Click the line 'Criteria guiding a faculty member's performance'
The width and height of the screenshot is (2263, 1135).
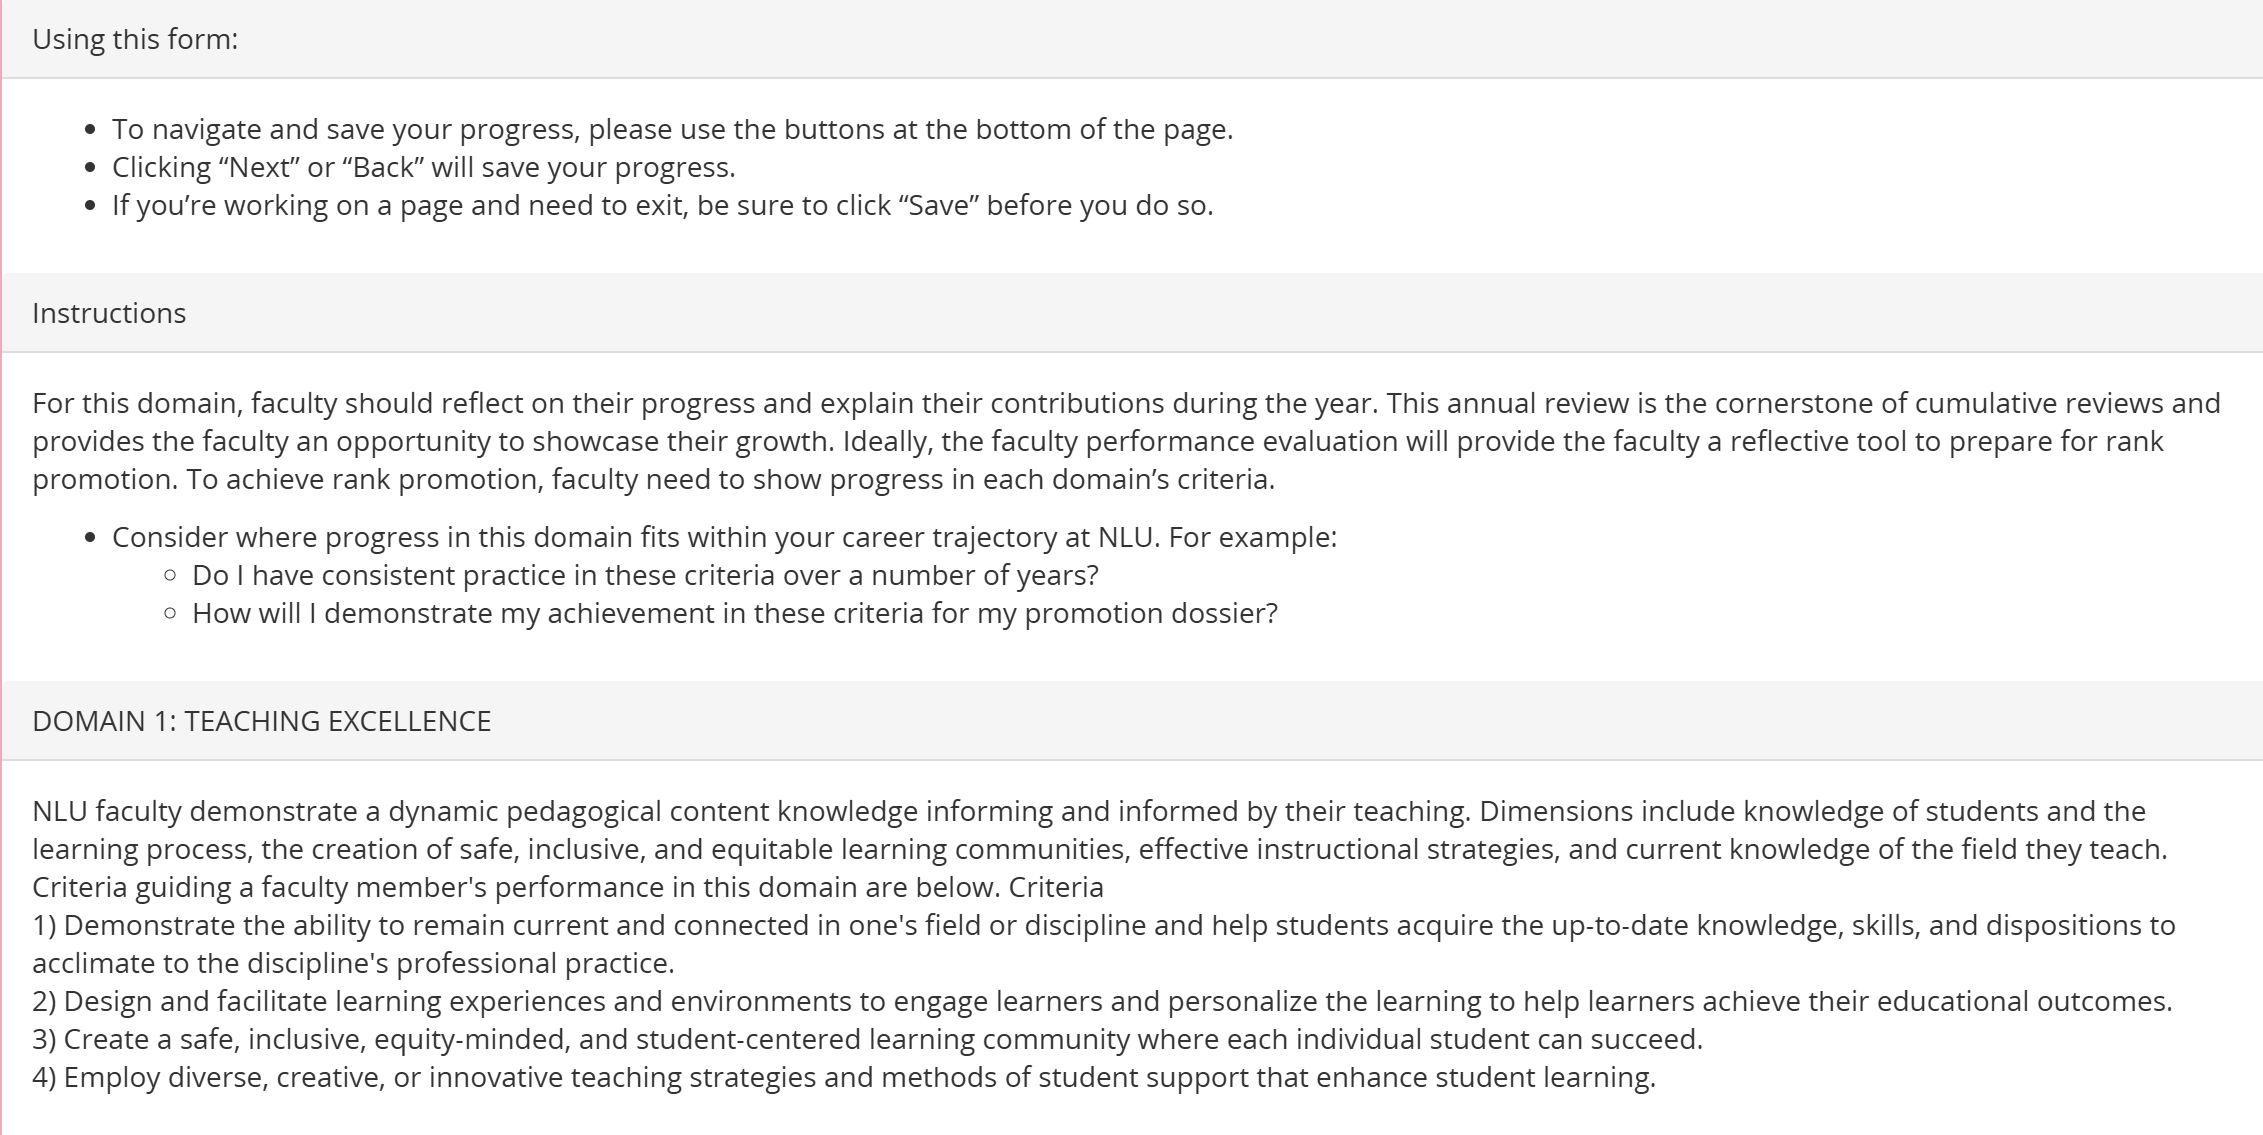568,887
